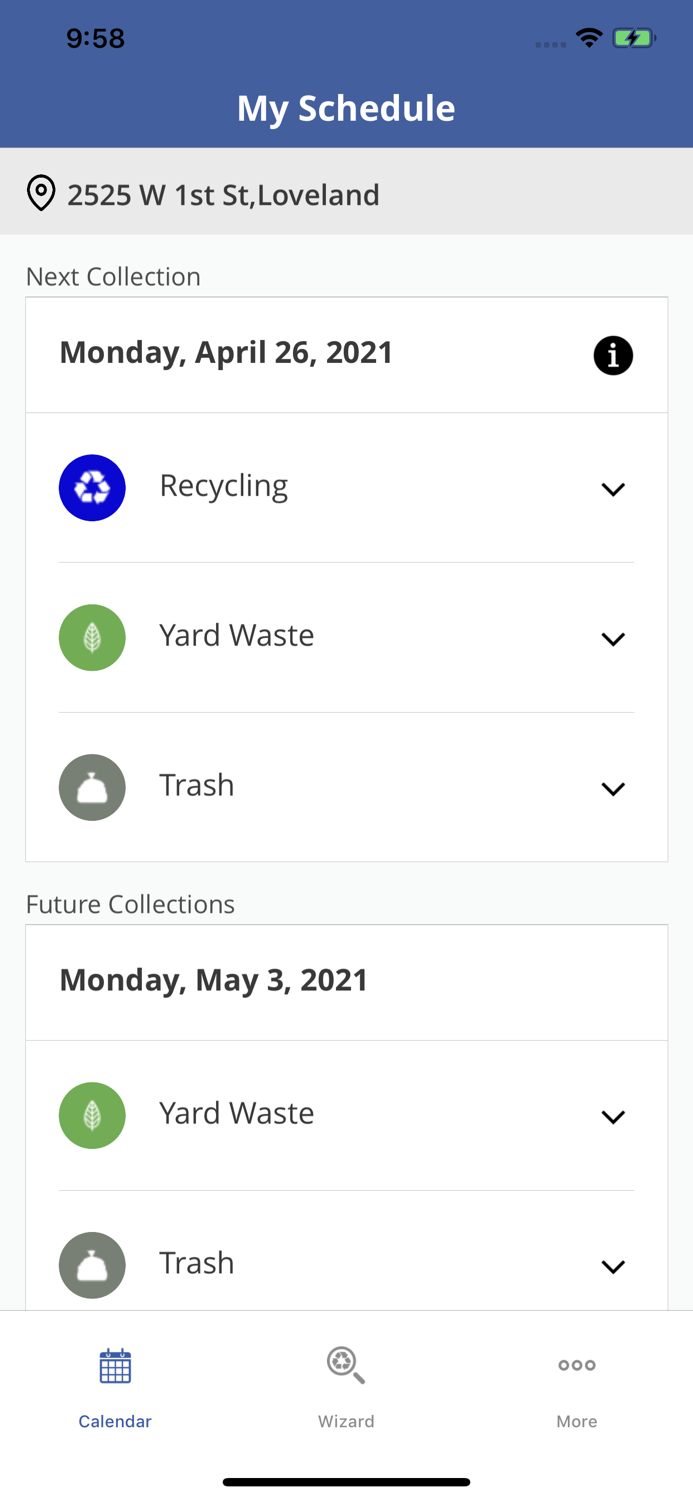The width and height of the screenshot is (693, 1500).
Task: Click the Trash icon under Monday, May 3
Action: pos(92,1264)
